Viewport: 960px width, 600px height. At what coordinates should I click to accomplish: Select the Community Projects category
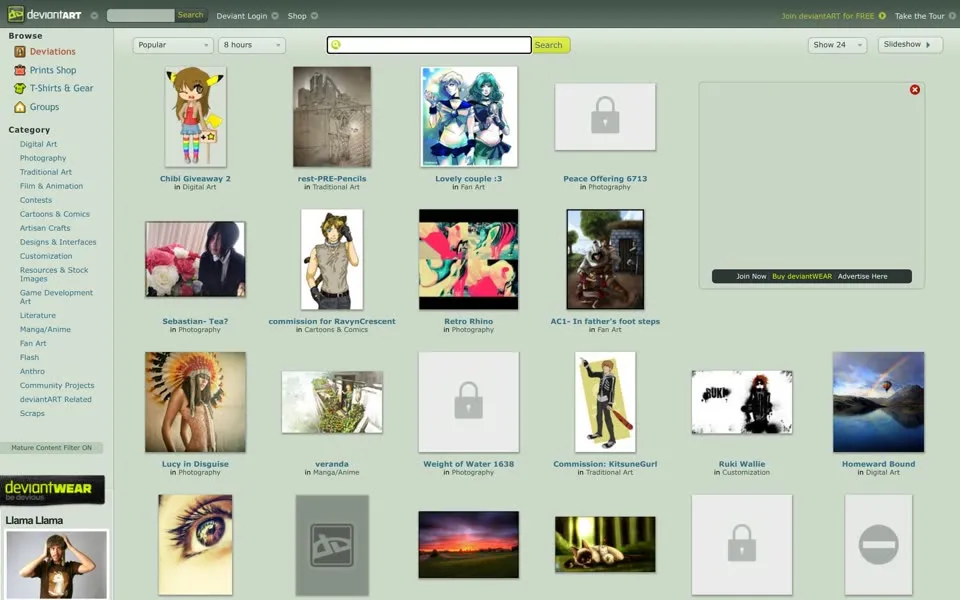pyautogui.click(x=57, y=386)
